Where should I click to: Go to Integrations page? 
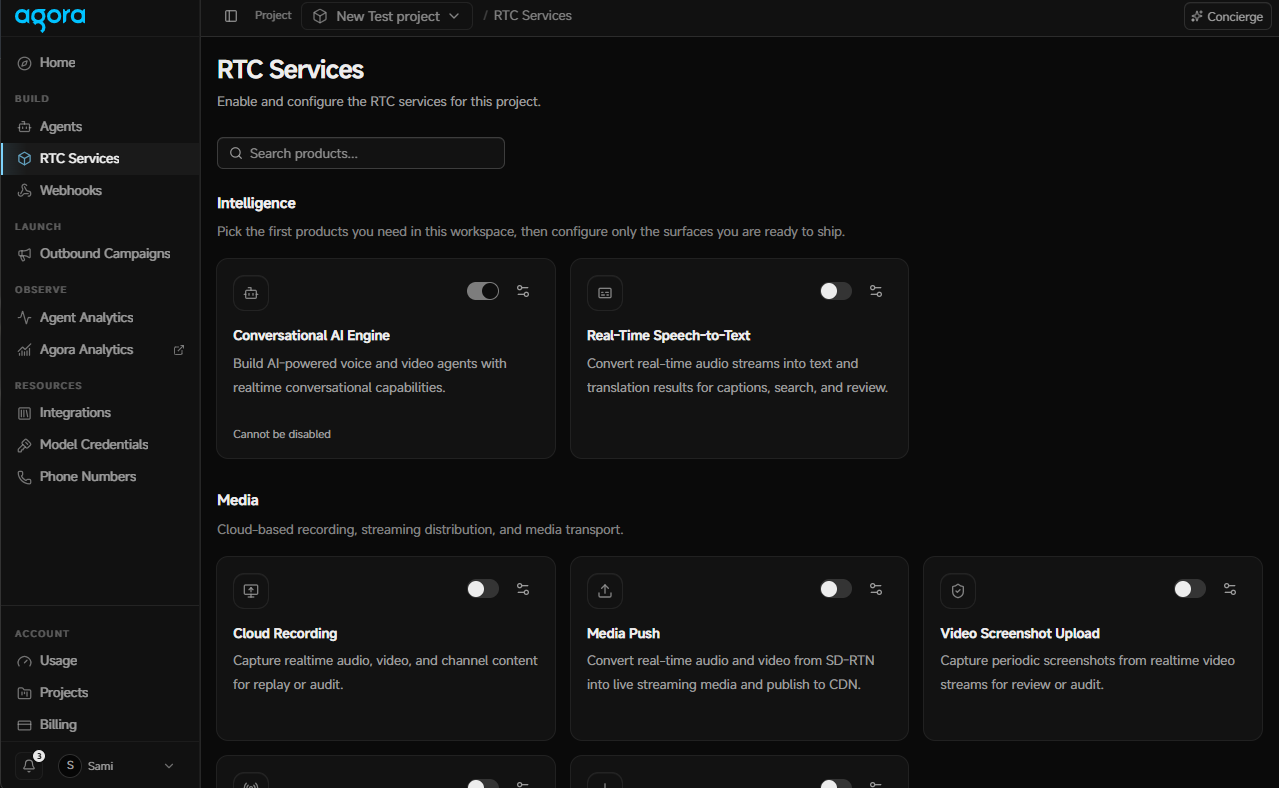100,413
